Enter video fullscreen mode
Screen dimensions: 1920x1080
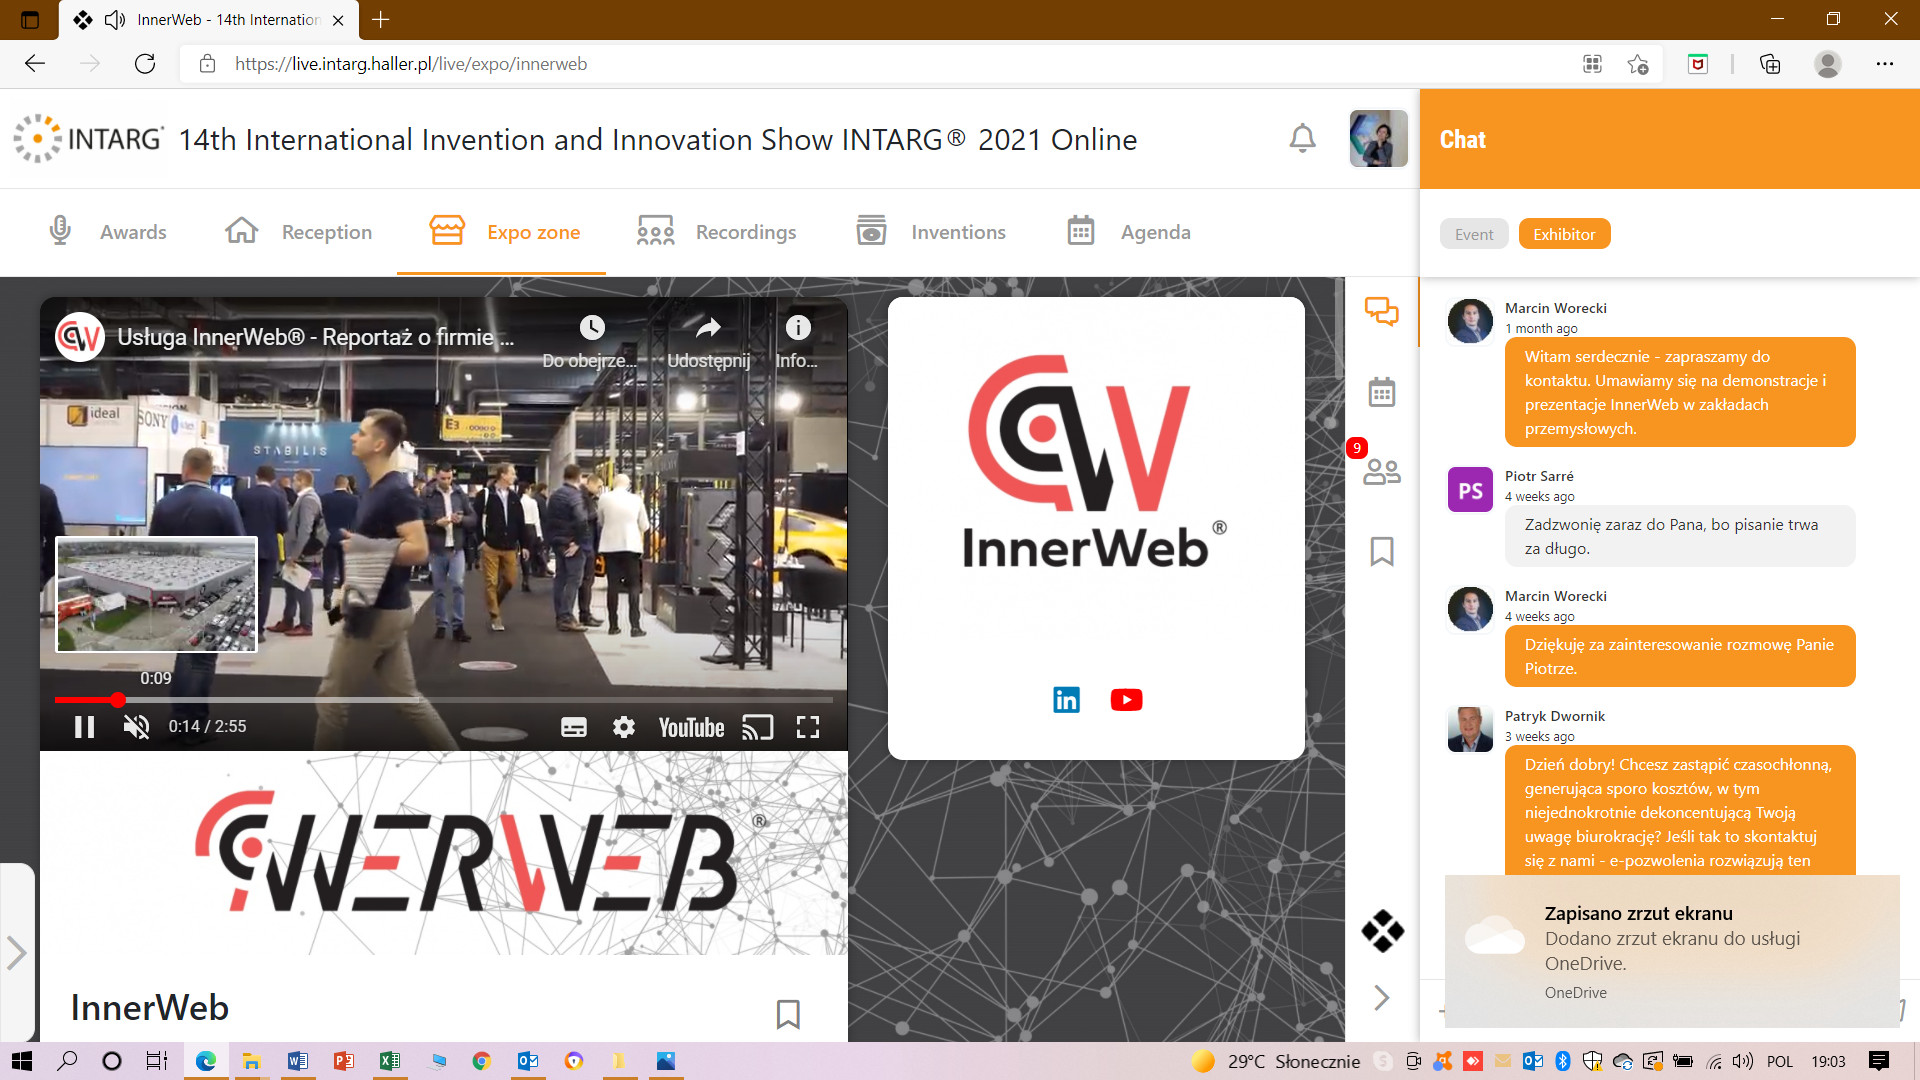click(x=808, y=727)
